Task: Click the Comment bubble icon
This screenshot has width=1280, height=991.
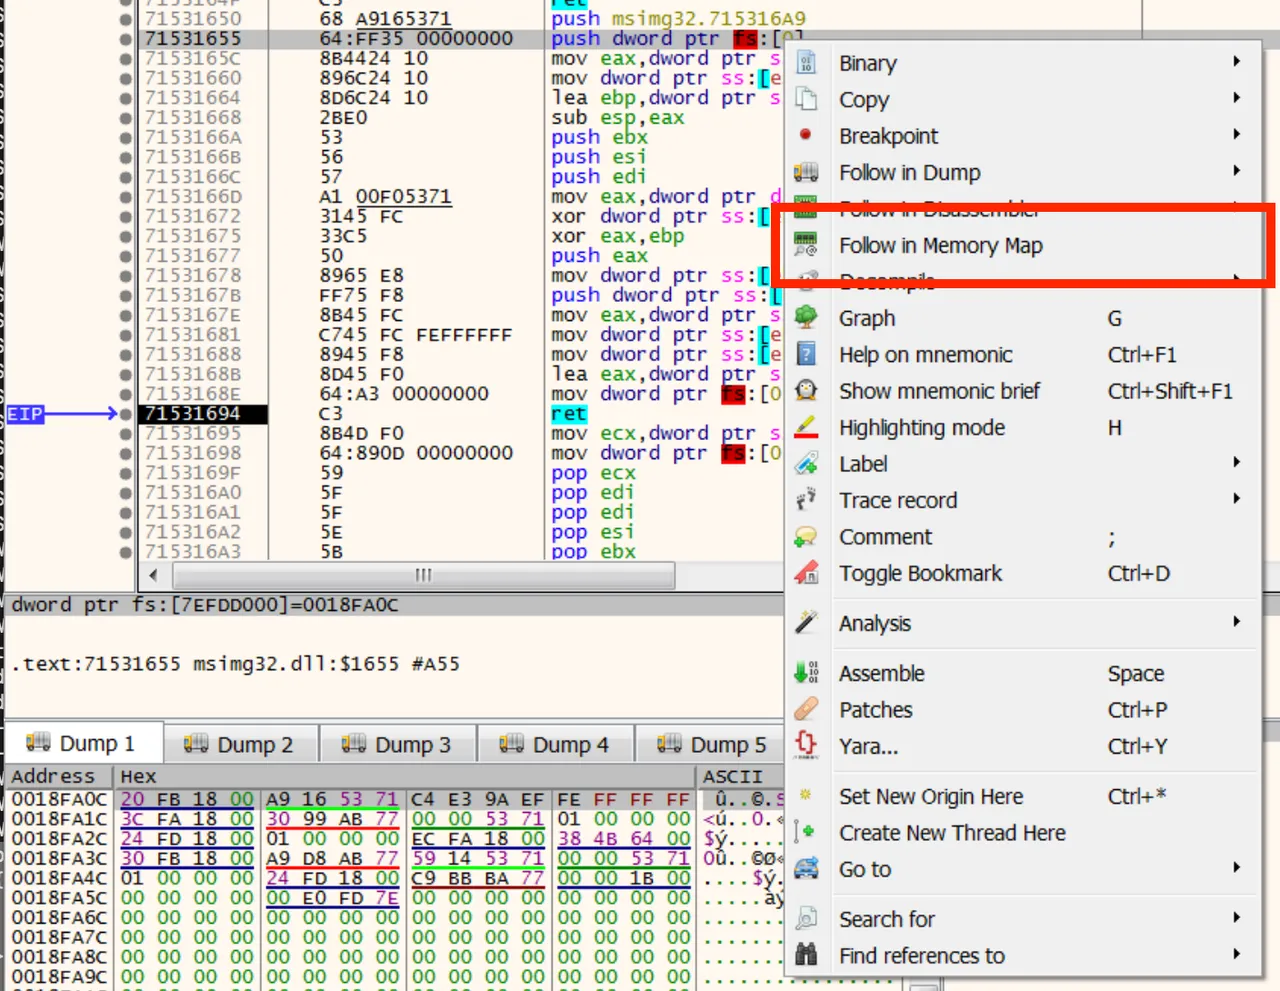Action: tap(806, 537)
